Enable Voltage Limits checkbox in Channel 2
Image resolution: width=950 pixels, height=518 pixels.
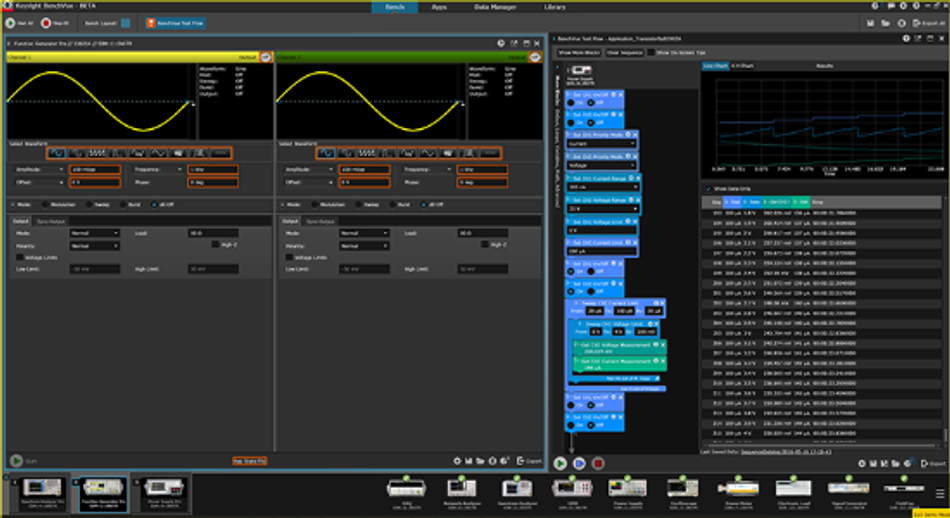tap(289, 257)
